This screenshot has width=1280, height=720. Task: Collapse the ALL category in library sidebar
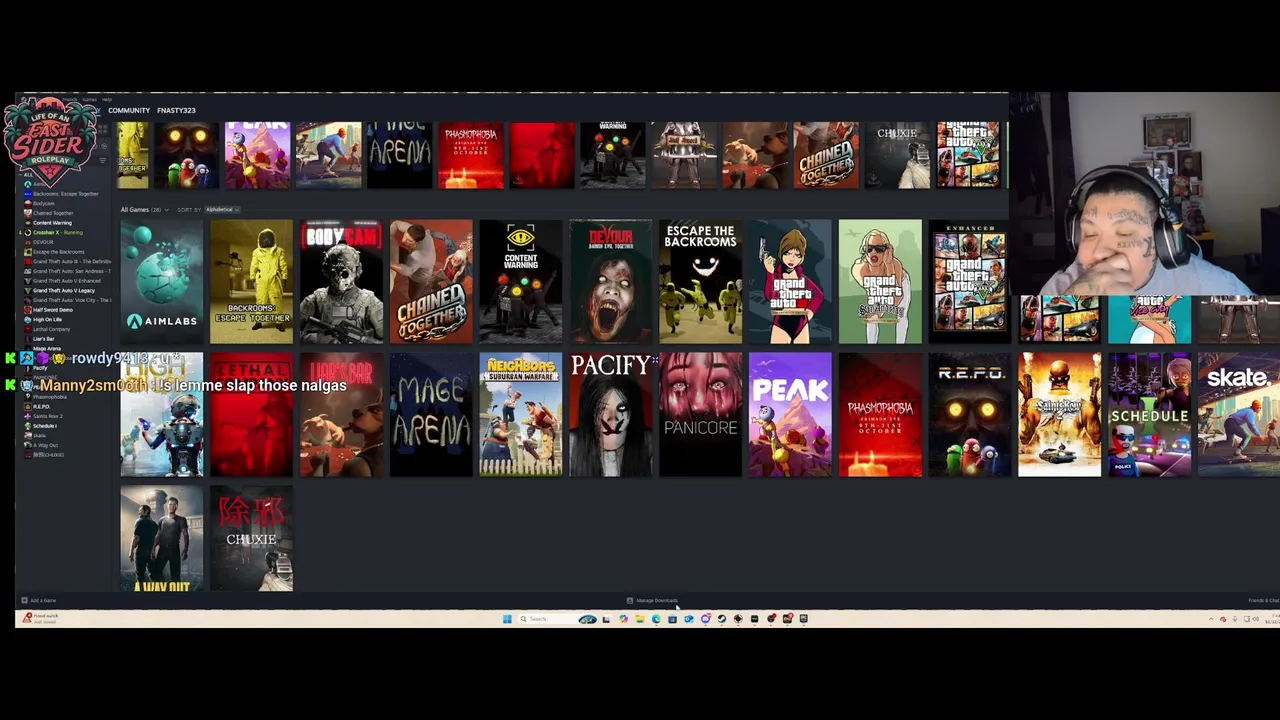[x=28, y=175]
